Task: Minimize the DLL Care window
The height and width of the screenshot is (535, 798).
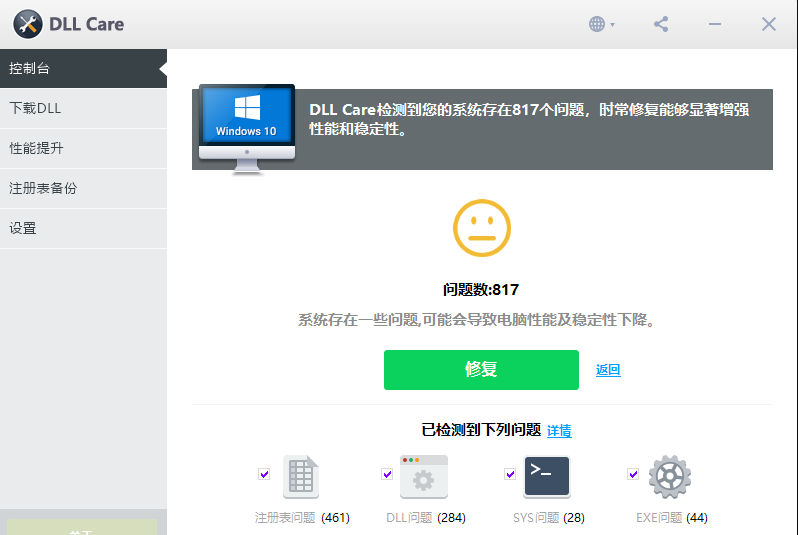Action: [715, 24]
